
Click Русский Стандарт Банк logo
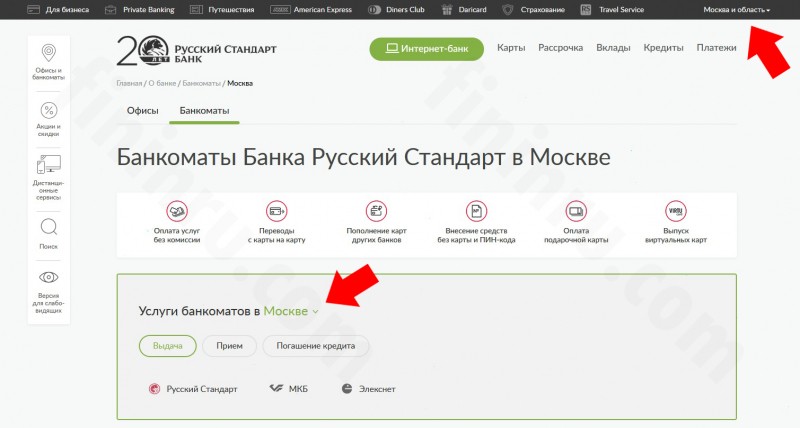click(196, 52)
